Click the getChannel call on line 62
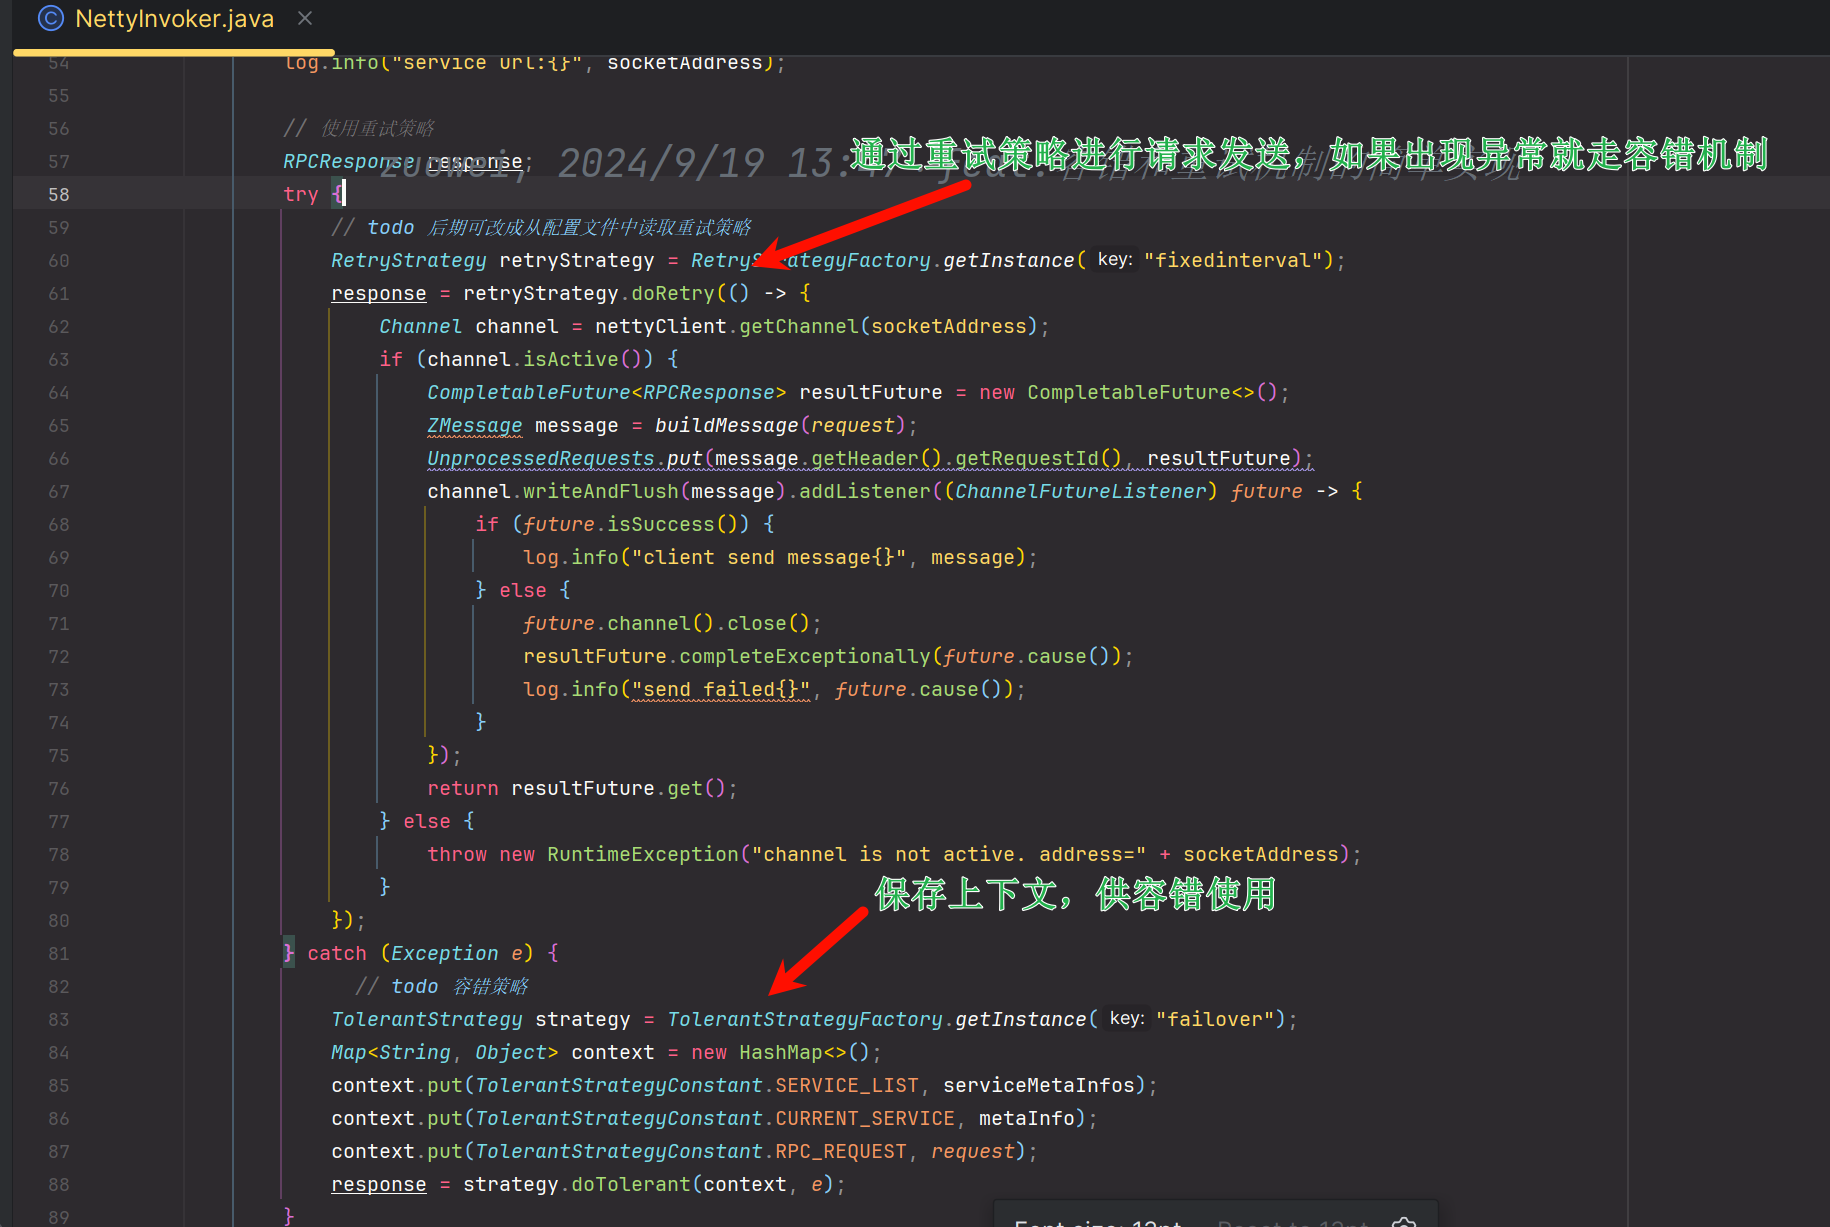Viewport: 1830px width, 1227px height. tap(798, 326)
